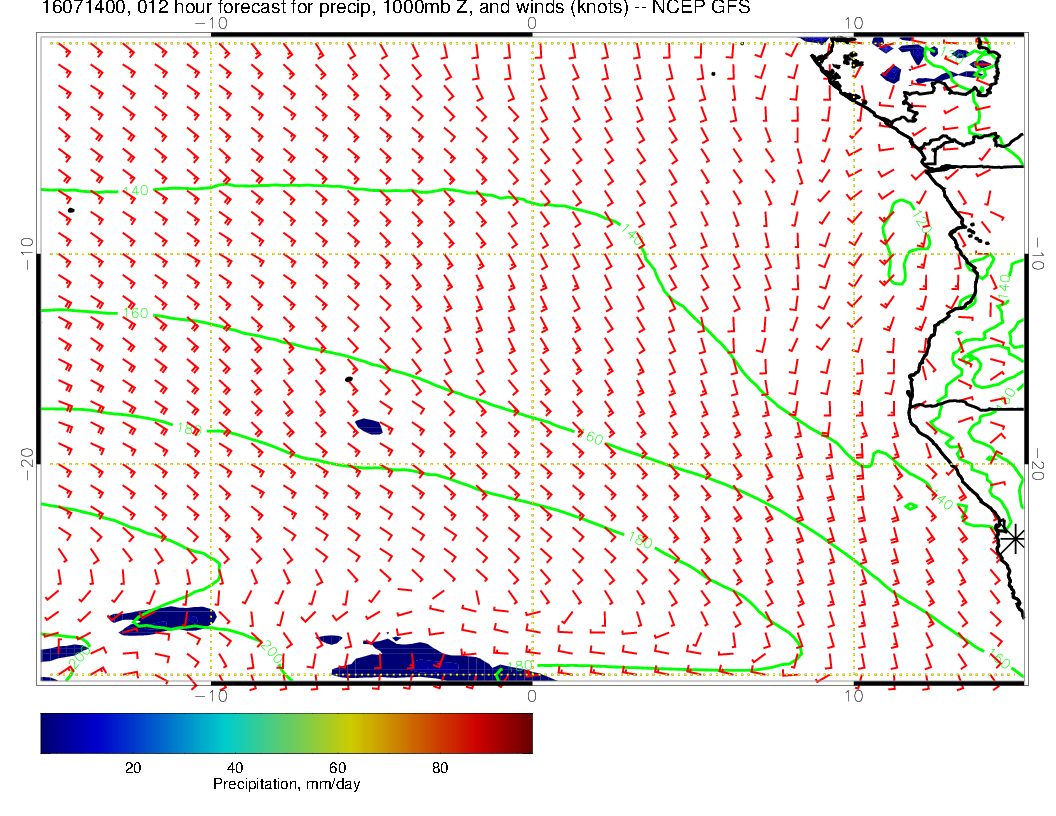Click the island dot below the left-edge 140 label
The height and width of the screenshot is (816, 1056).
pyautogui.click(x=71, y=210)
